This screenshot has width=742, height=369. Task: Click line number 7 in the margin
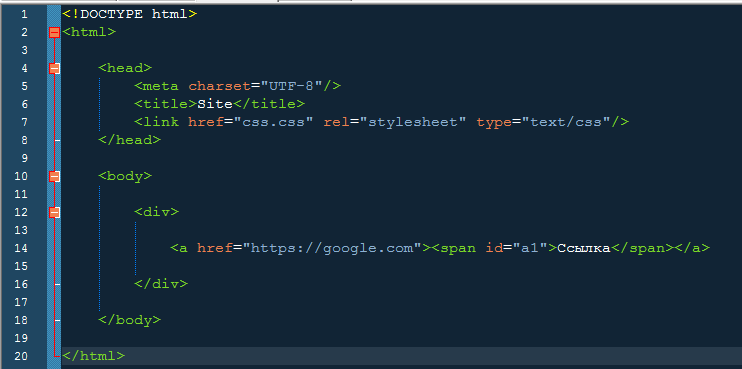click(24, 122)
